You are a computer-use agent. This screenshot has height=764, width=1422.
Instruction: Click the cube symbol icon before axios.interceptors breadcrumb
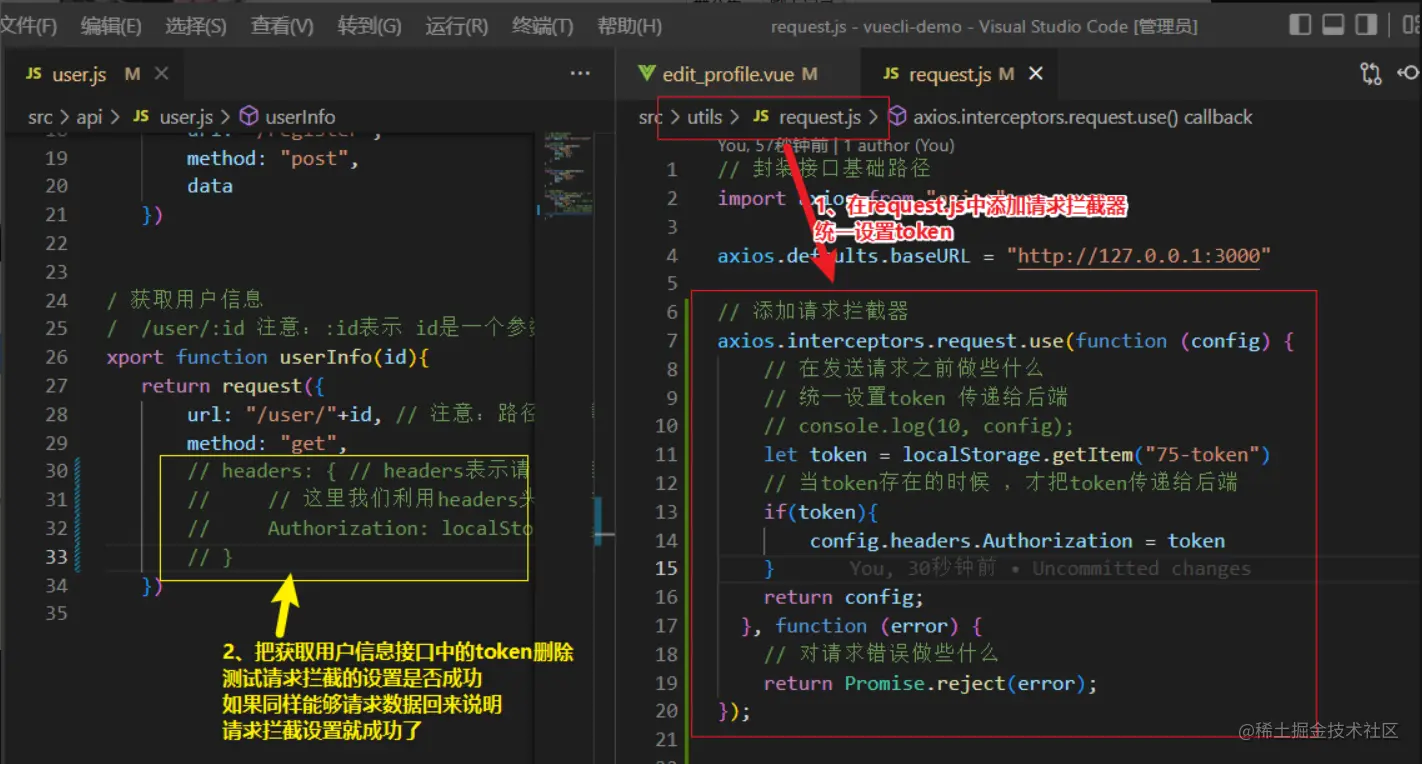898,117
